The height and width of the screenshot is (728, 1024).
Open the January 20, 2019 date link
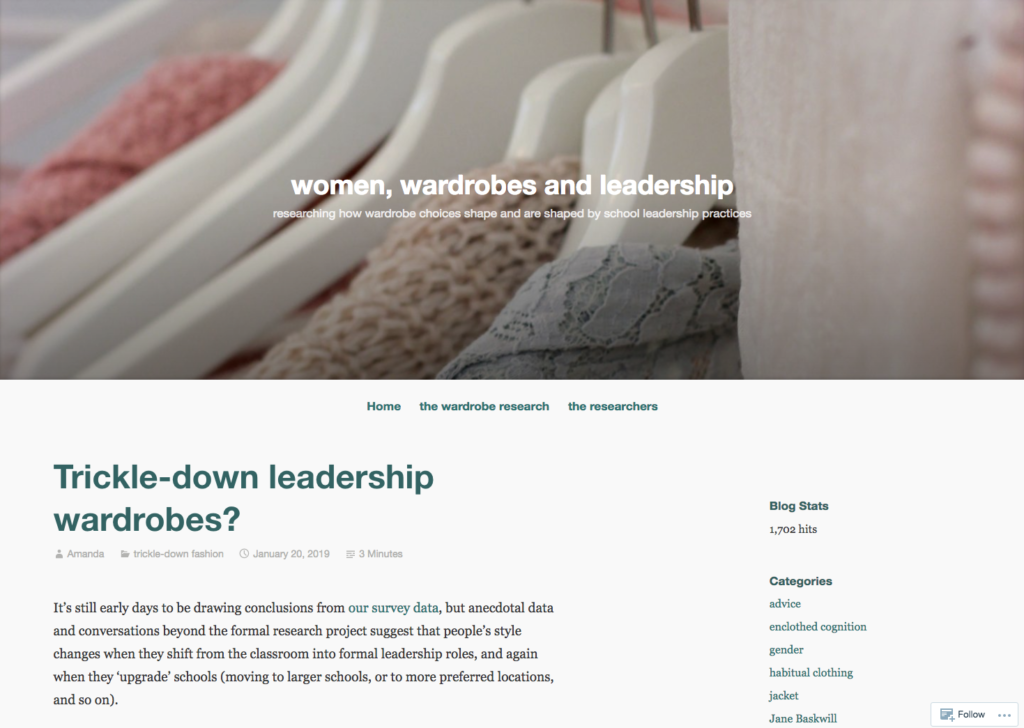(x=291, y=554)
